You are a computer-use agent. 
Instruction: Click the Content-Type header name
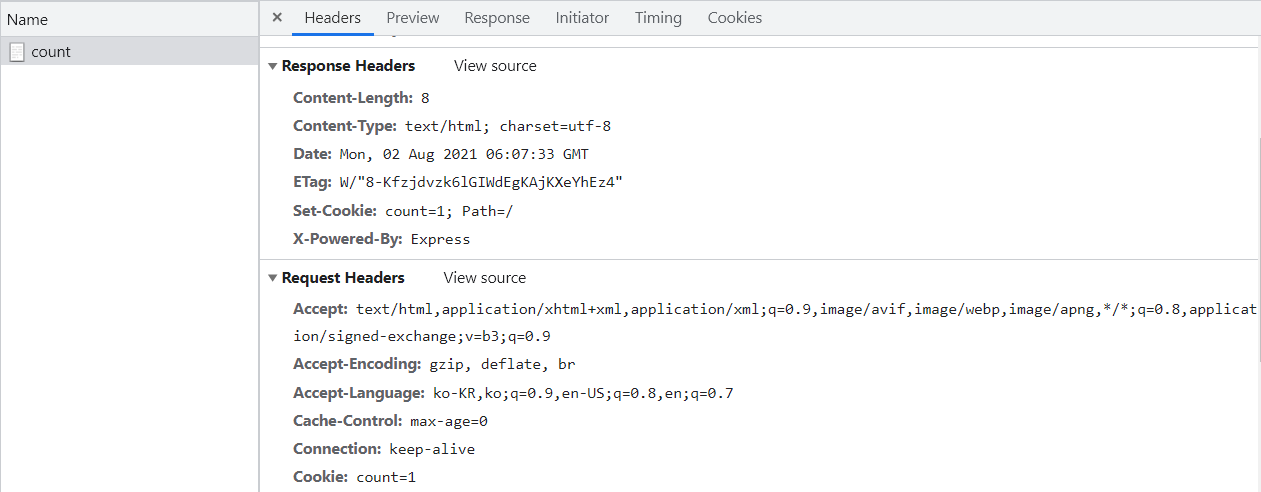(346, 126)
